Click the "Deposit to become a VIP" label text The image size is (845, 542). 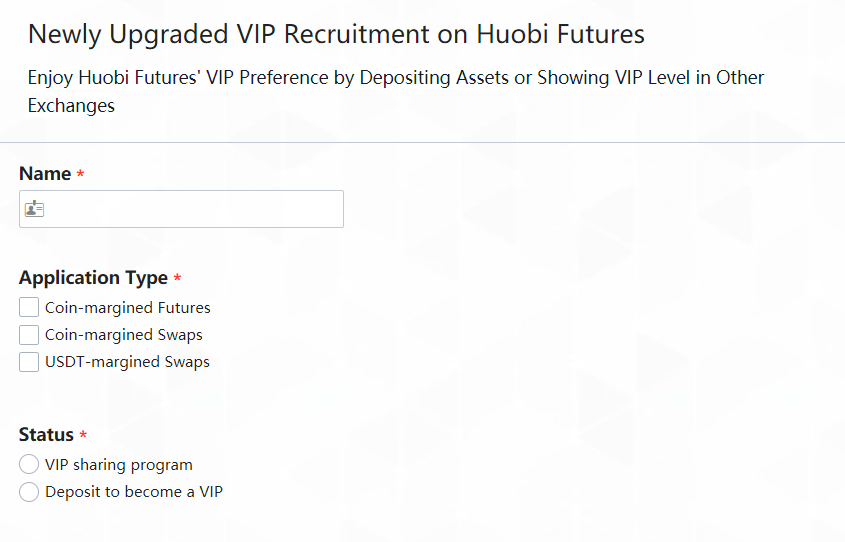pos(133,492)
